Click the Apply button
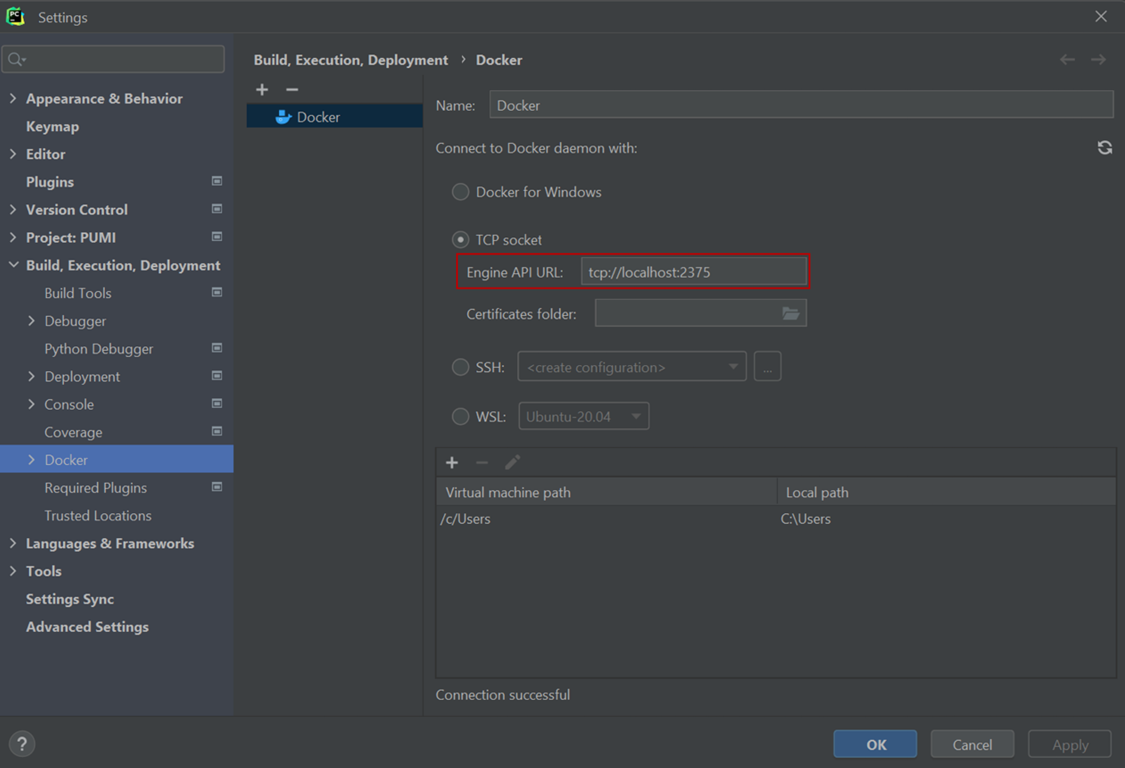The image size is (1125, 768). [1070, 744]
